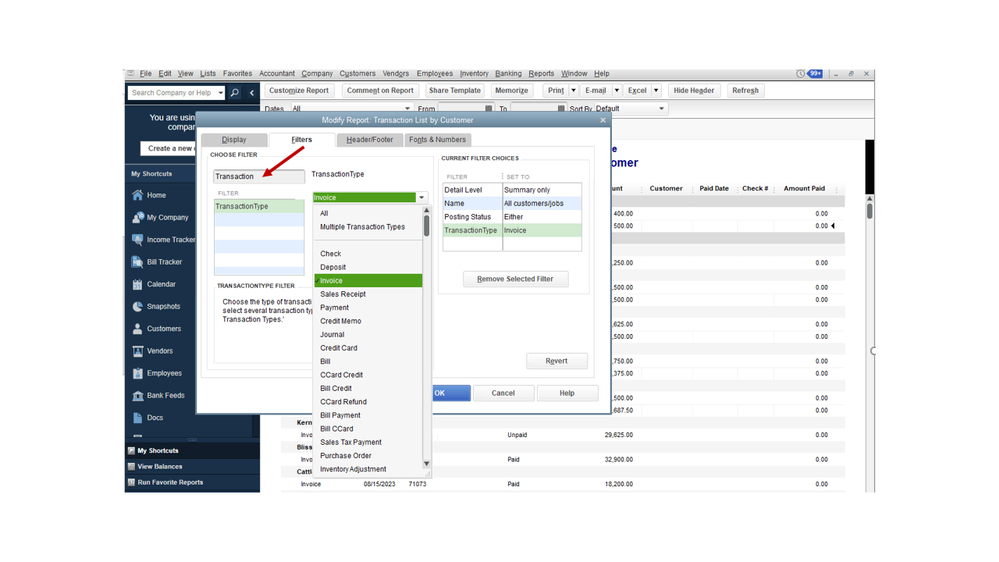Image resolution: width=999 pixels, height=562 pixels.
Task: Click View Balances icon in sidebar
Action: tap(131, 466)
